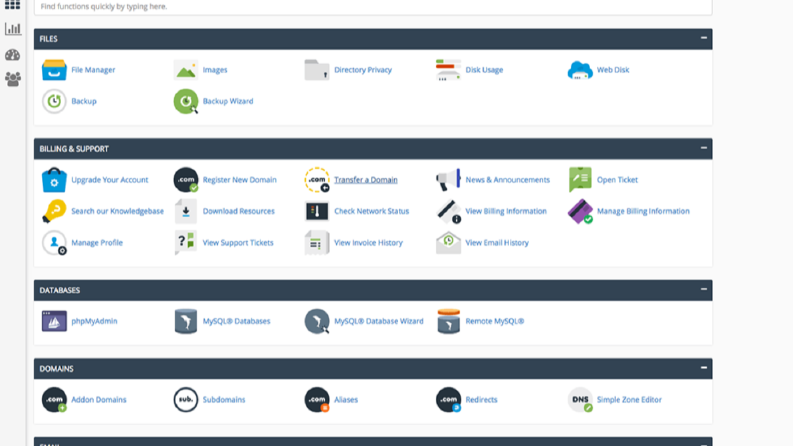793x446 pixels.
Task: Click the Download Resources icon
Action: pyautogui.click(x=186, y=211)
